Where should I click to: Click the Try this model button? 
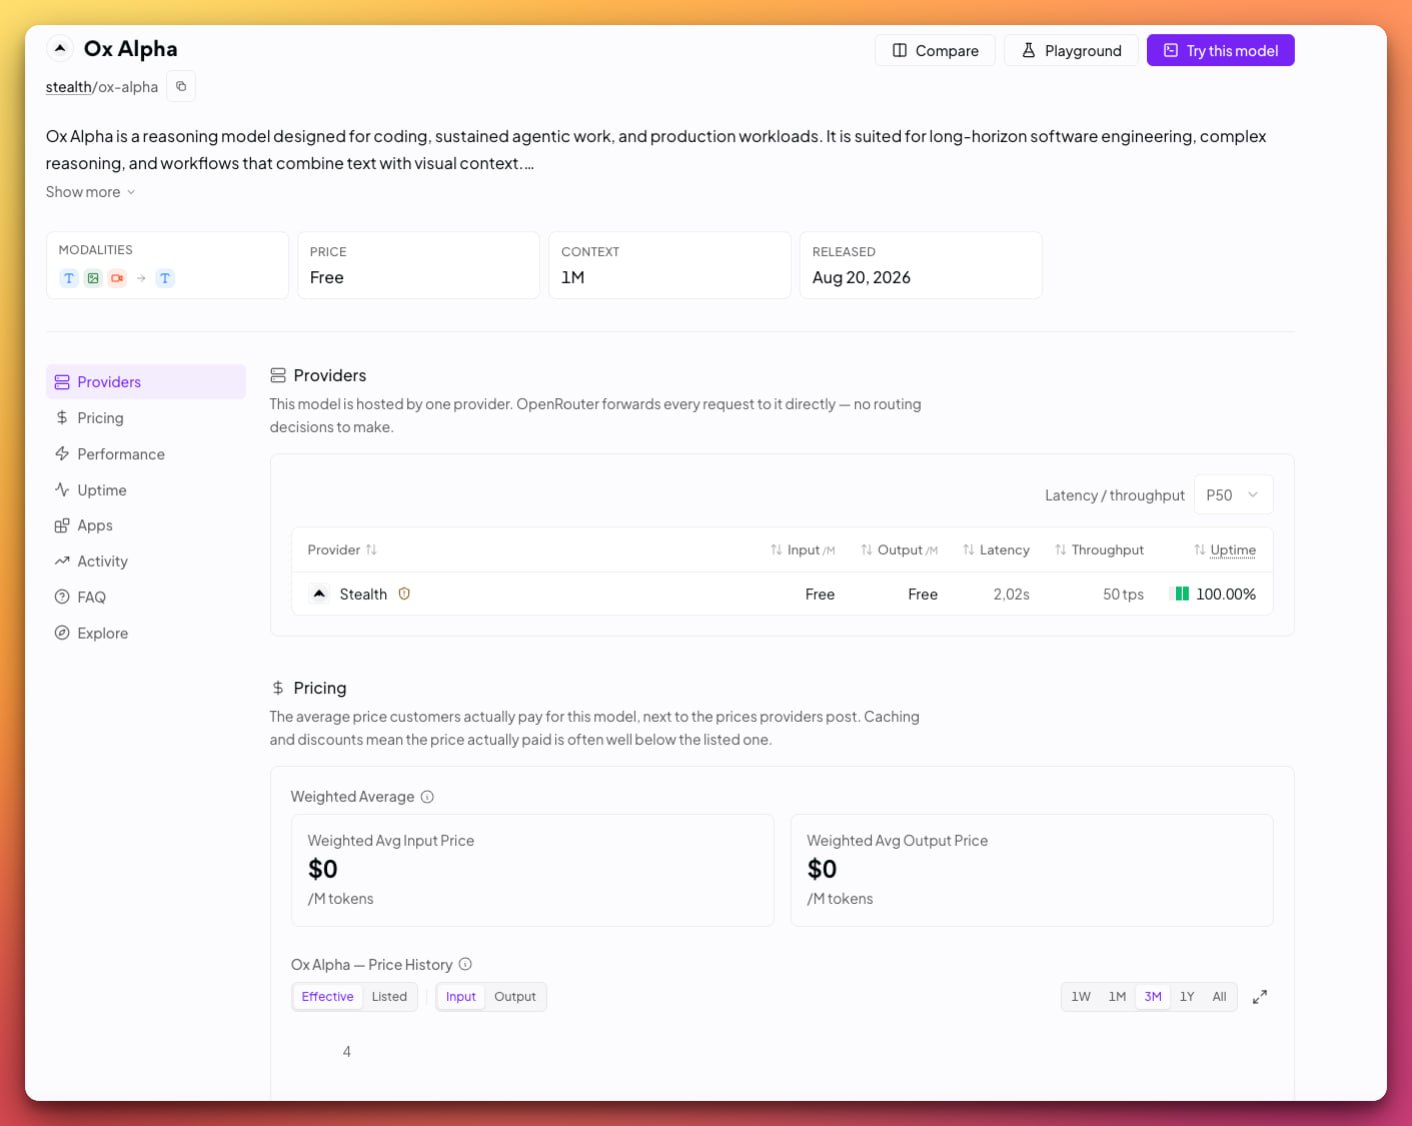coord(1221,51)
